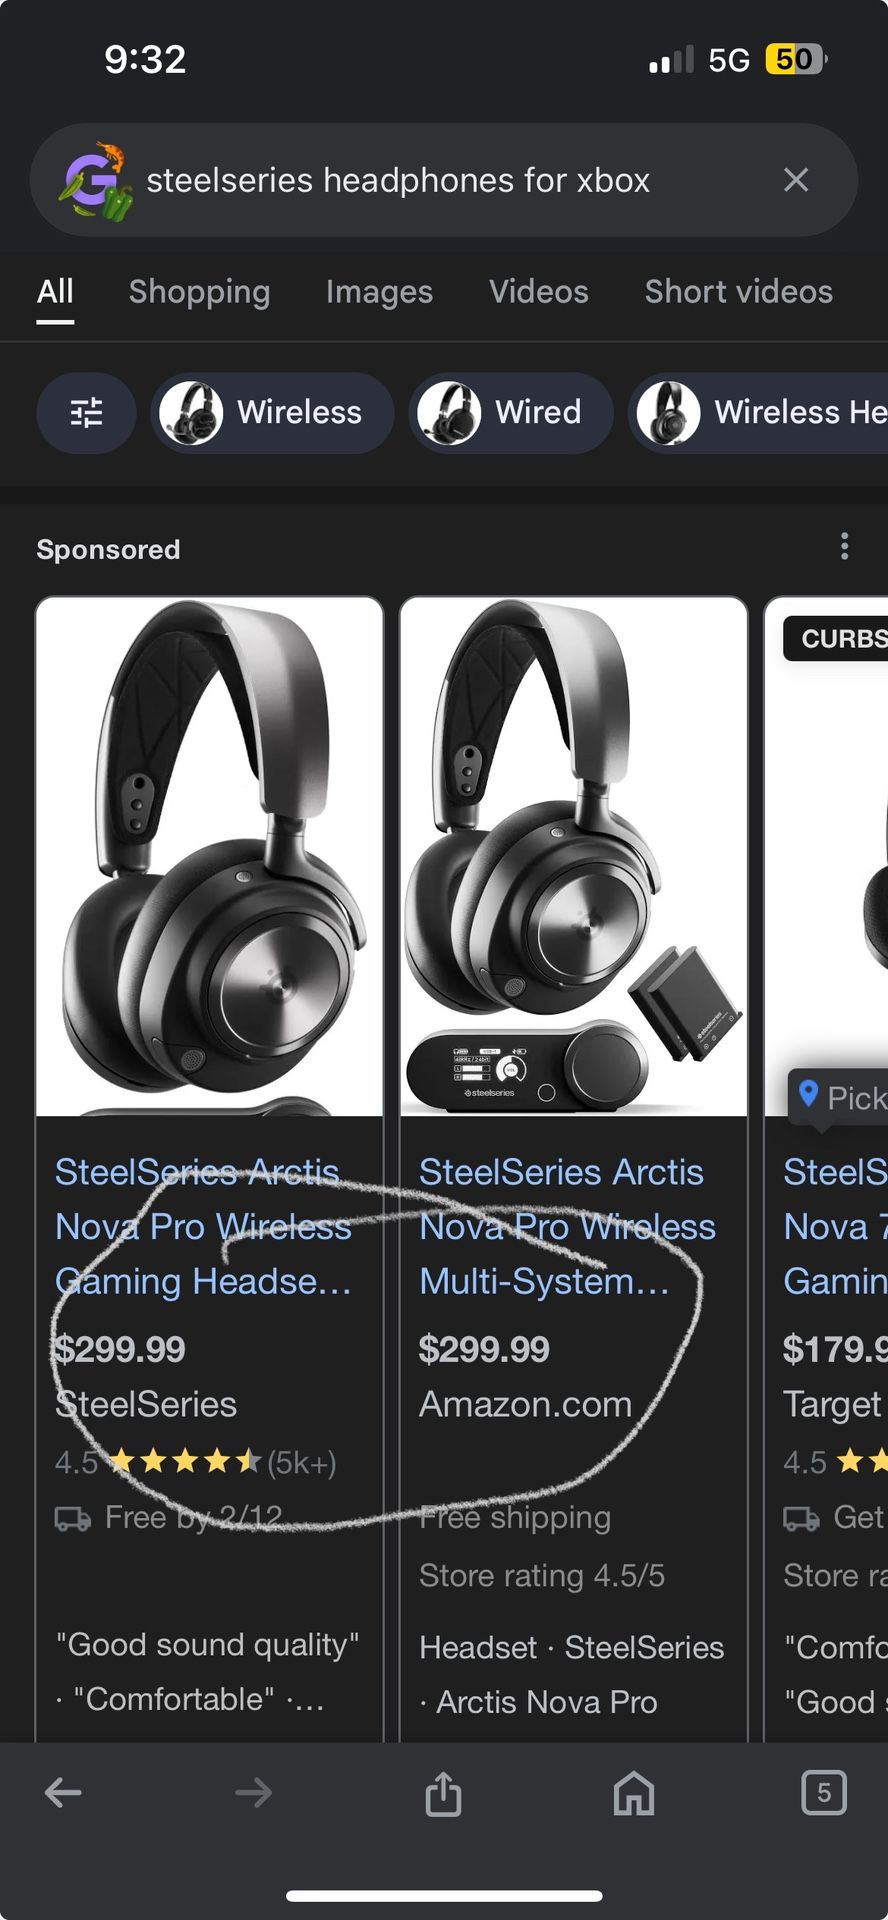Viewport: 888px width, 1920px height.
Task: Toggle the Wireless filter chip
Action: point(272,412)
